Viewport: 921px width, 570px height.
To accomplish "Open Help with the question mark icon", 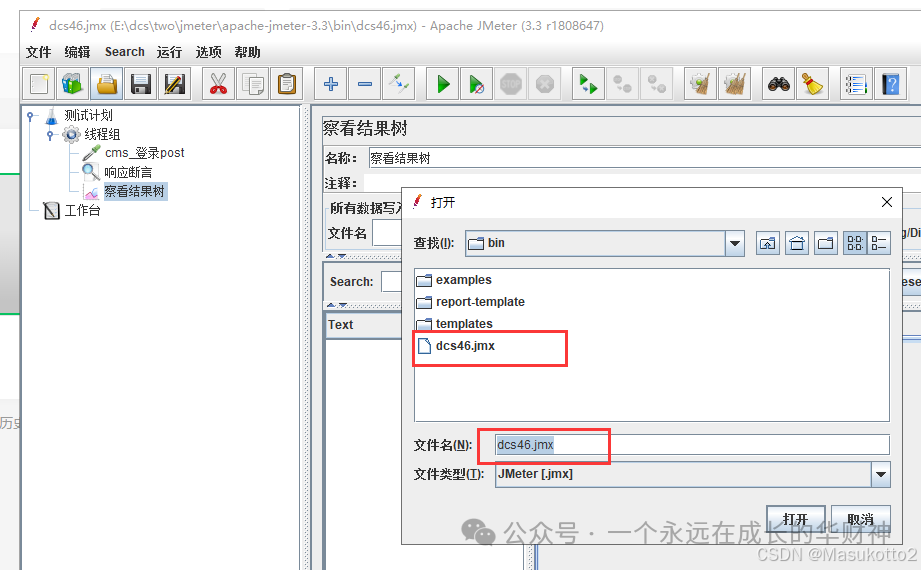I will click(890, 84).
